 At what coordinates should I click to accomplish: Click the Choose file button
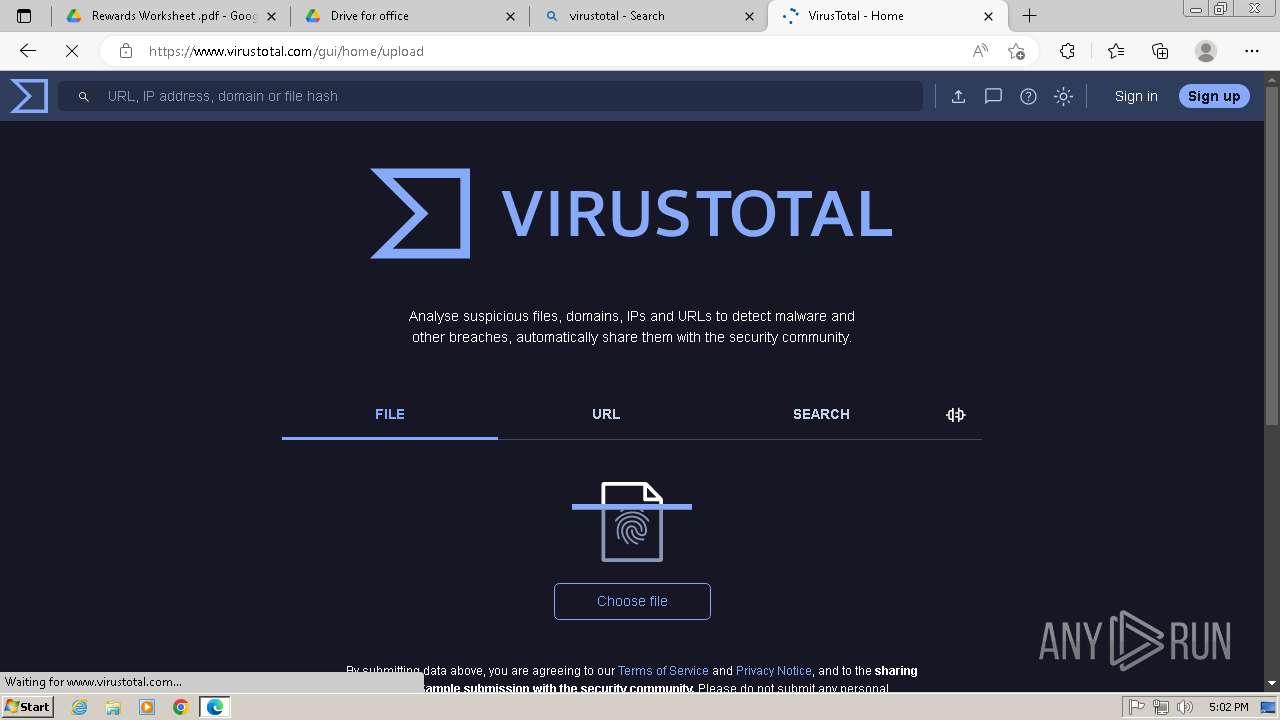click(x=632, y=601)
